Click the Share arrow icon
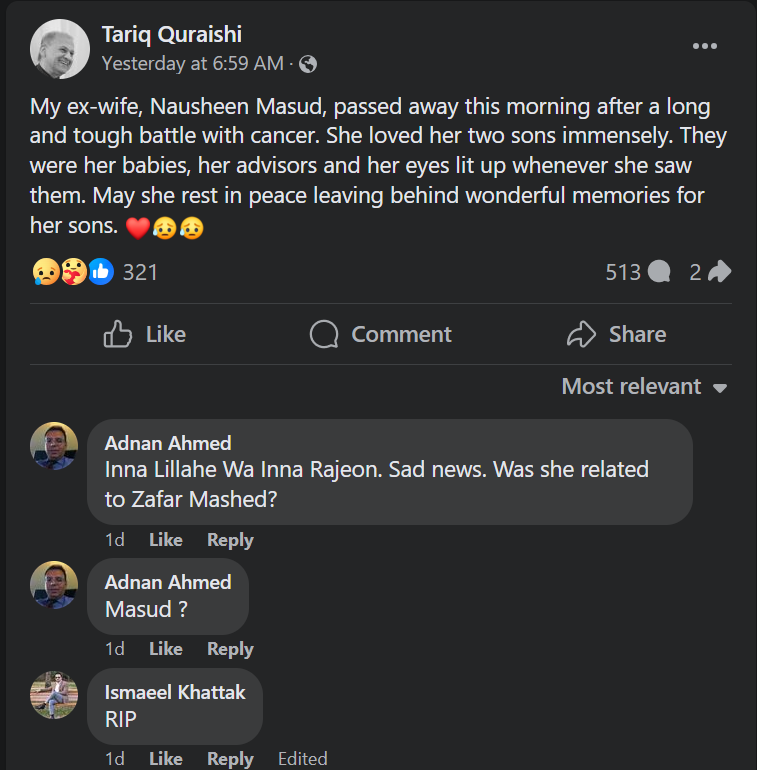757x770 pixels. 581,334
